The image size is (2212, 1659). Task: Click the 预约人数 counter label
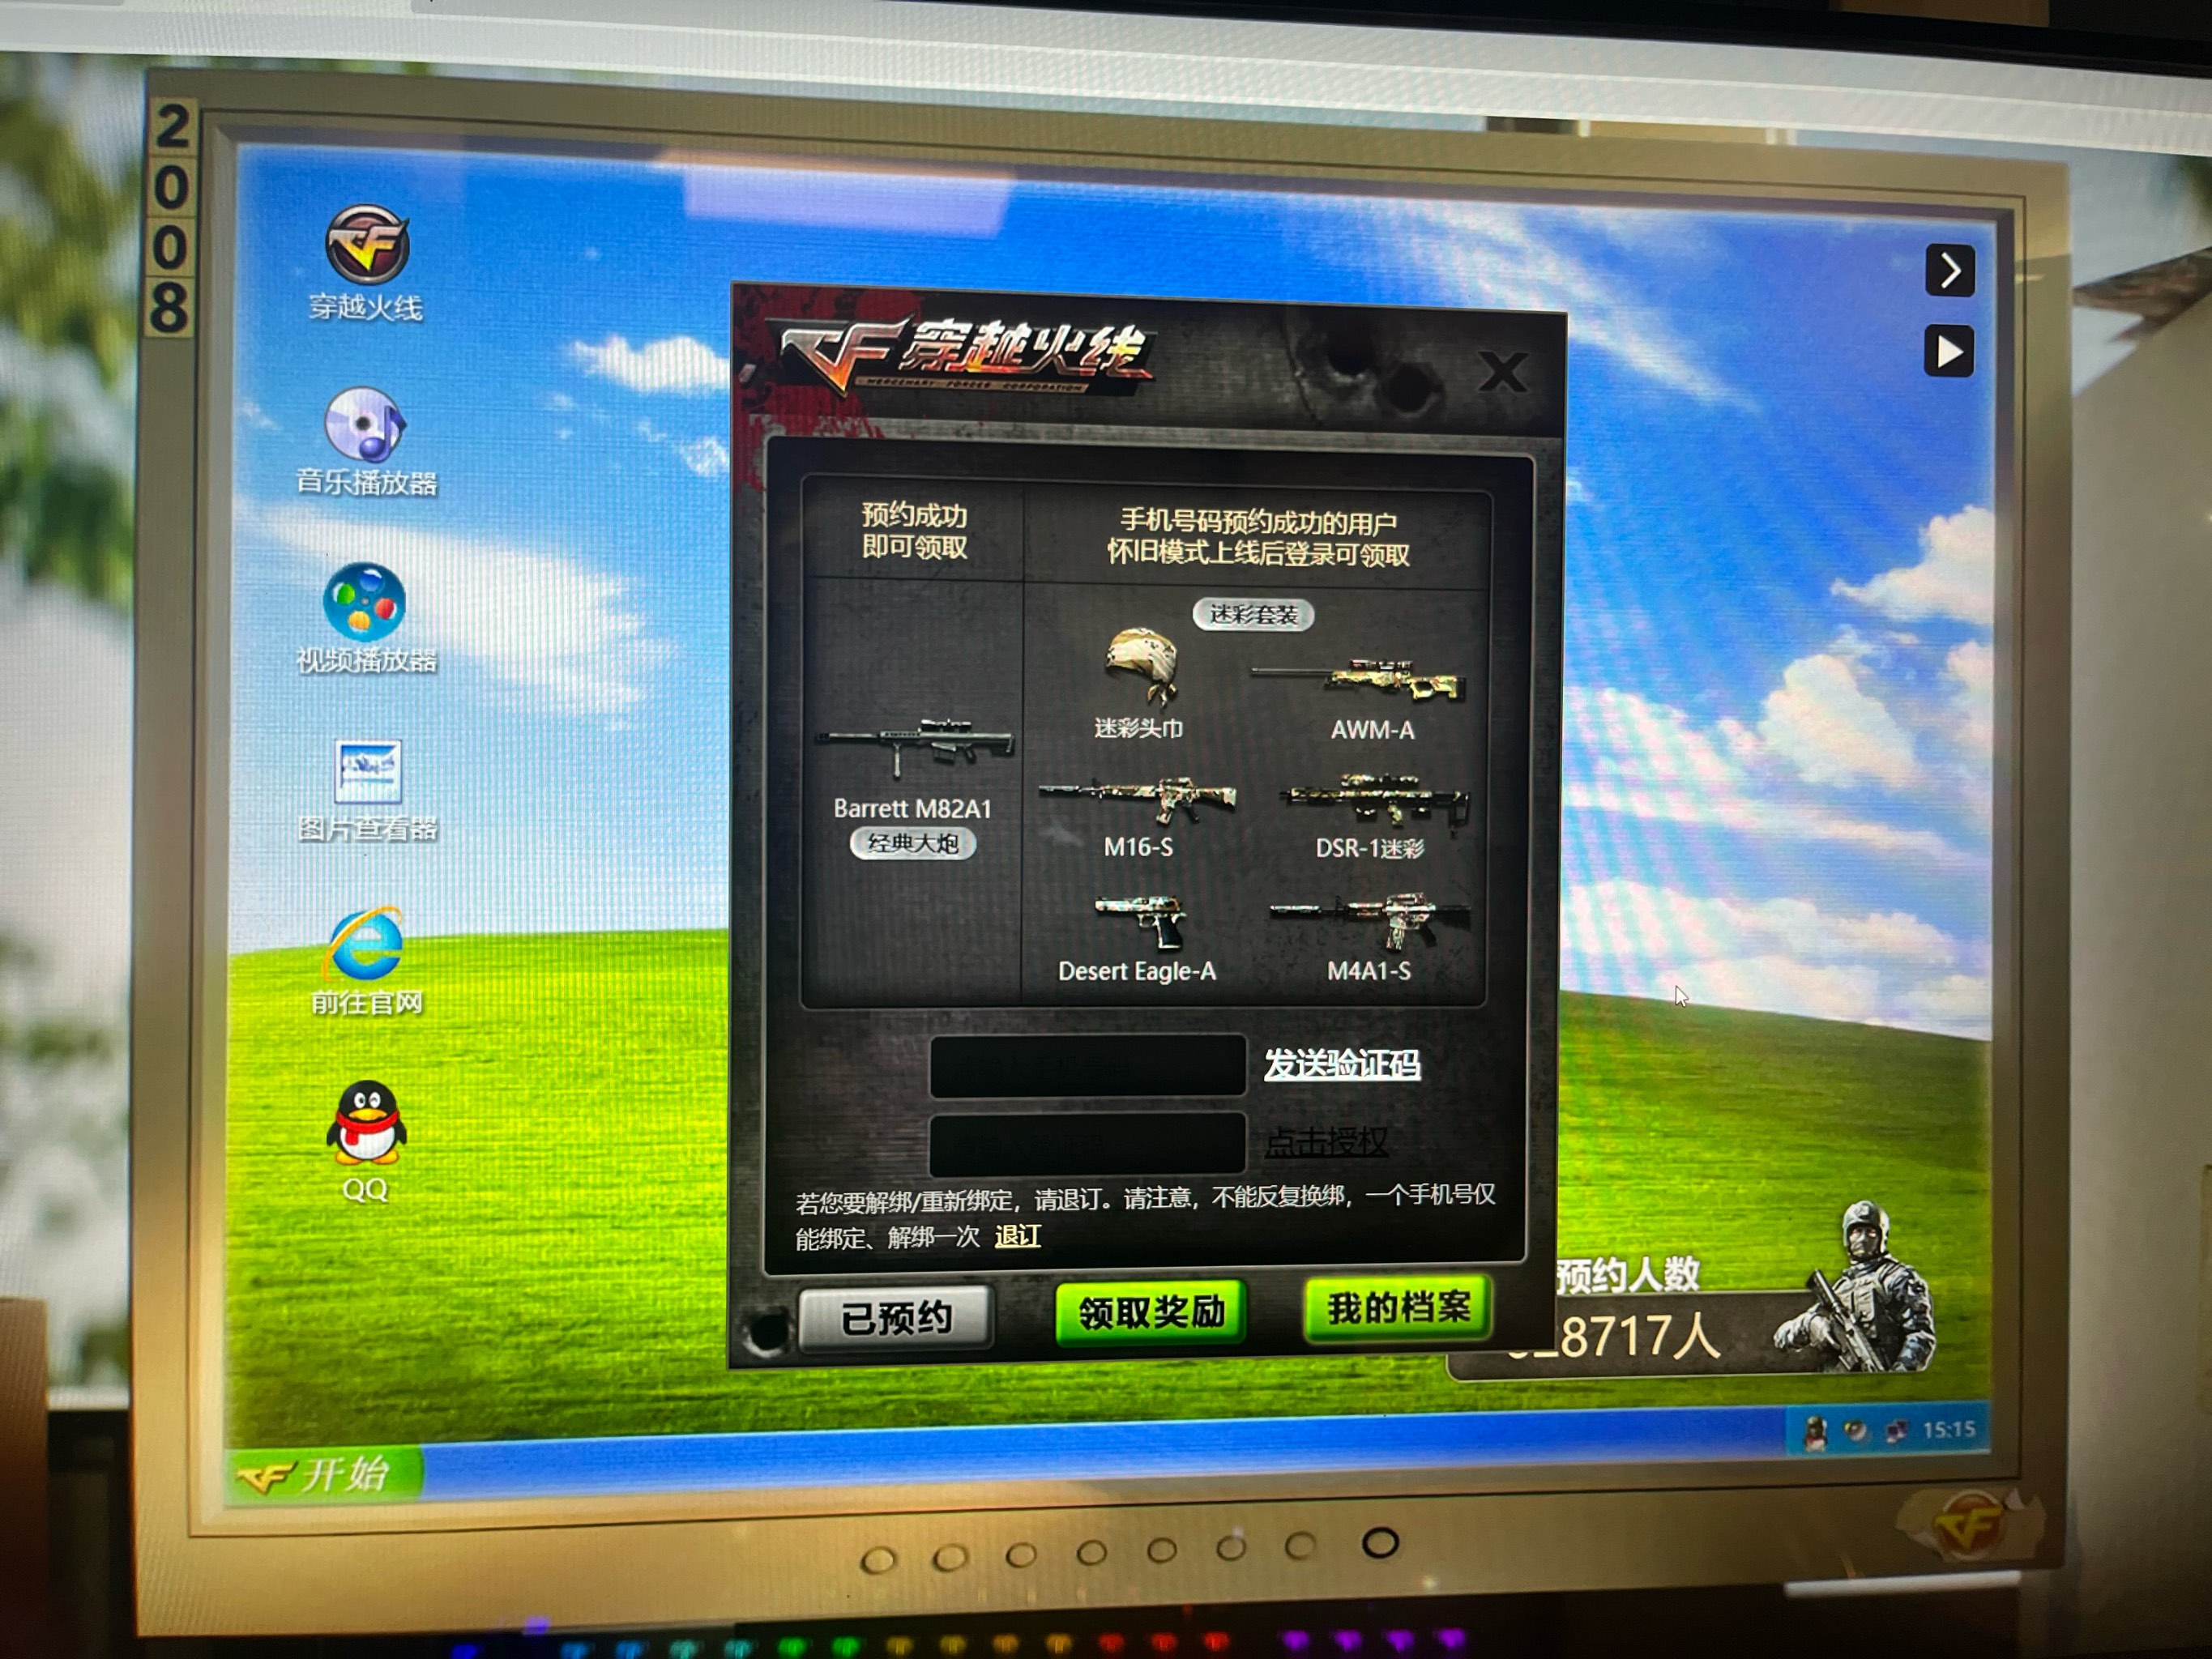(x=1628, y=1274)
